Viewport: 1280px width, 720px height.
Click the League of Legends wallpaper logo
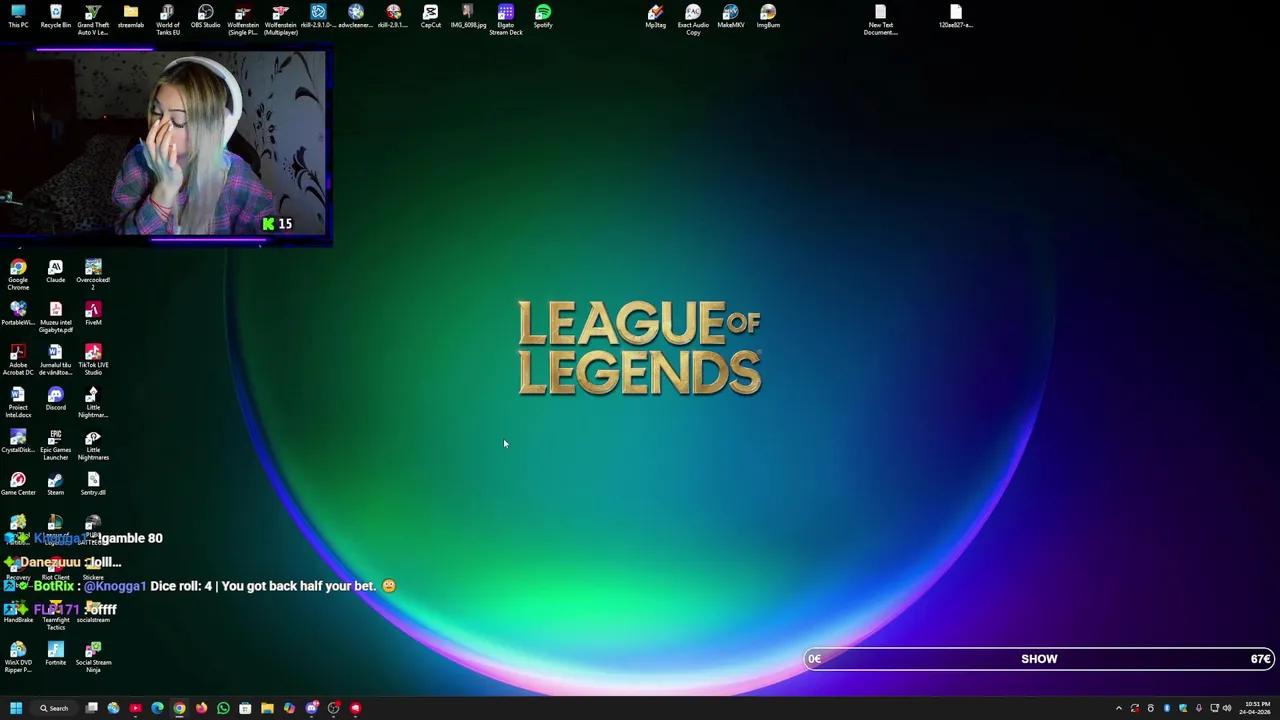[x=640, y=348]
